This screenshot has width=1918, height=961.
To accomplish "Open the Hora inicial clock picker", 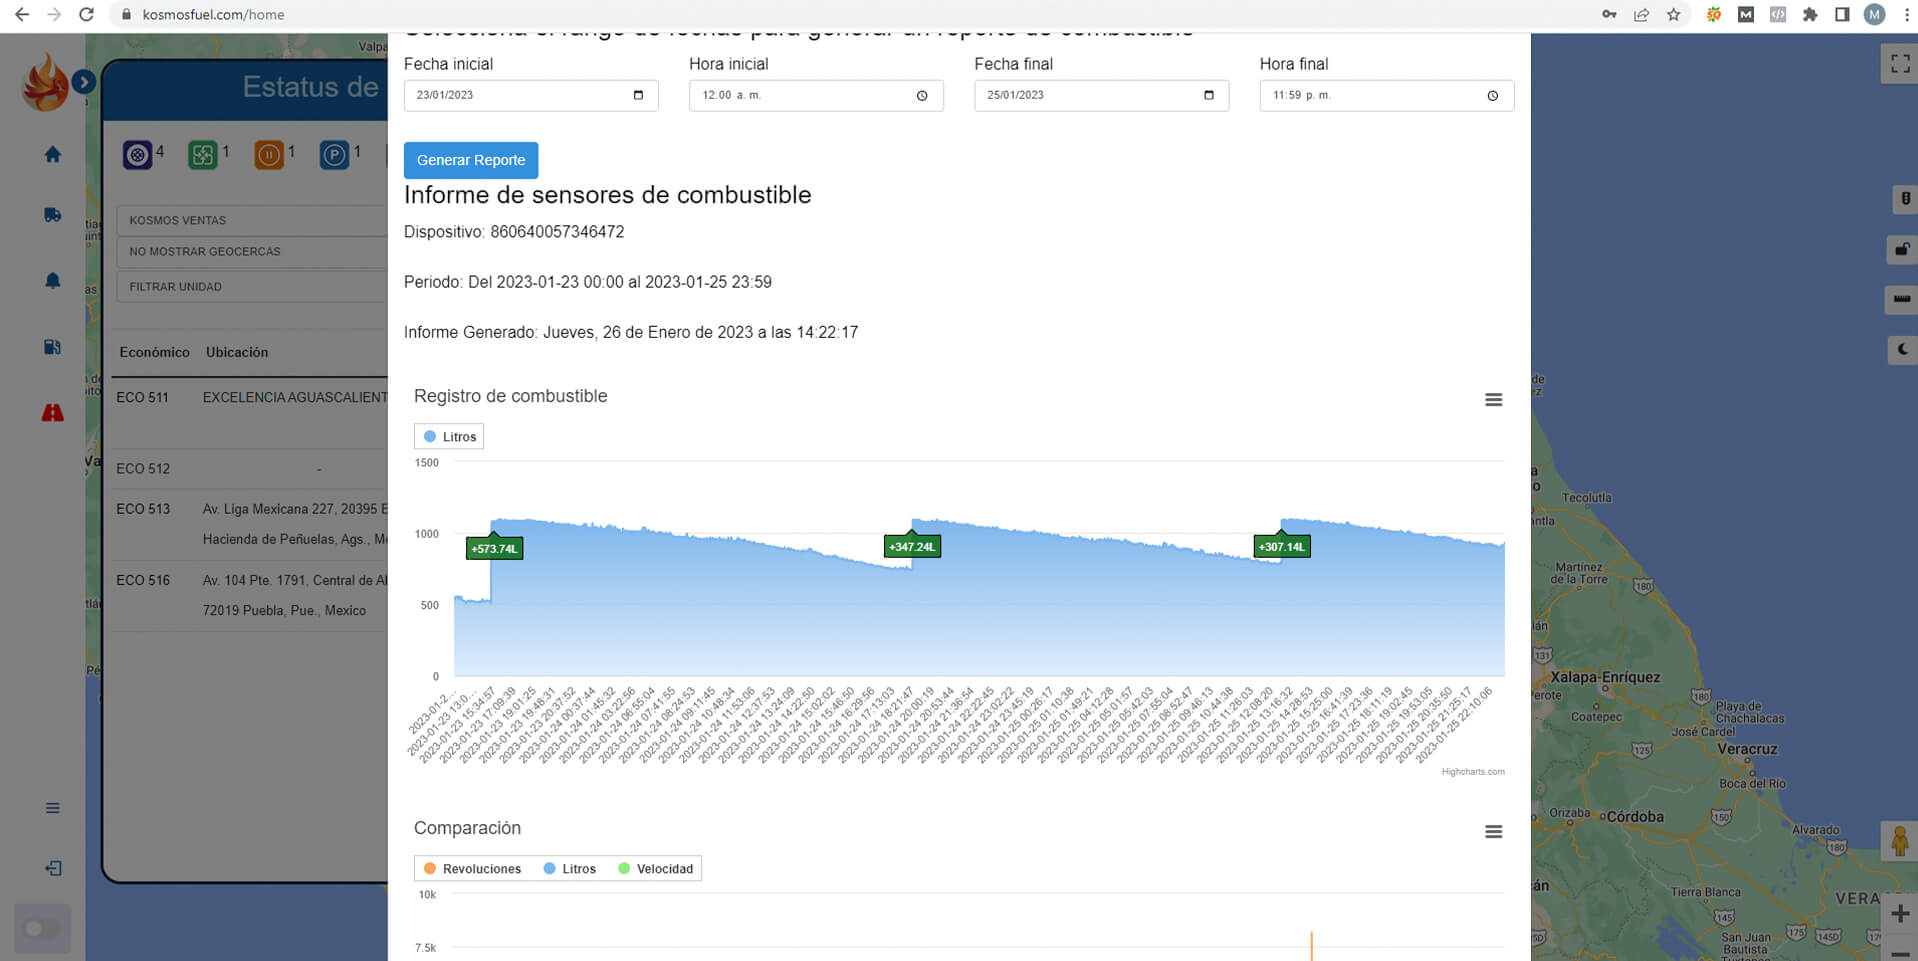I will click(x=922, y=96).
